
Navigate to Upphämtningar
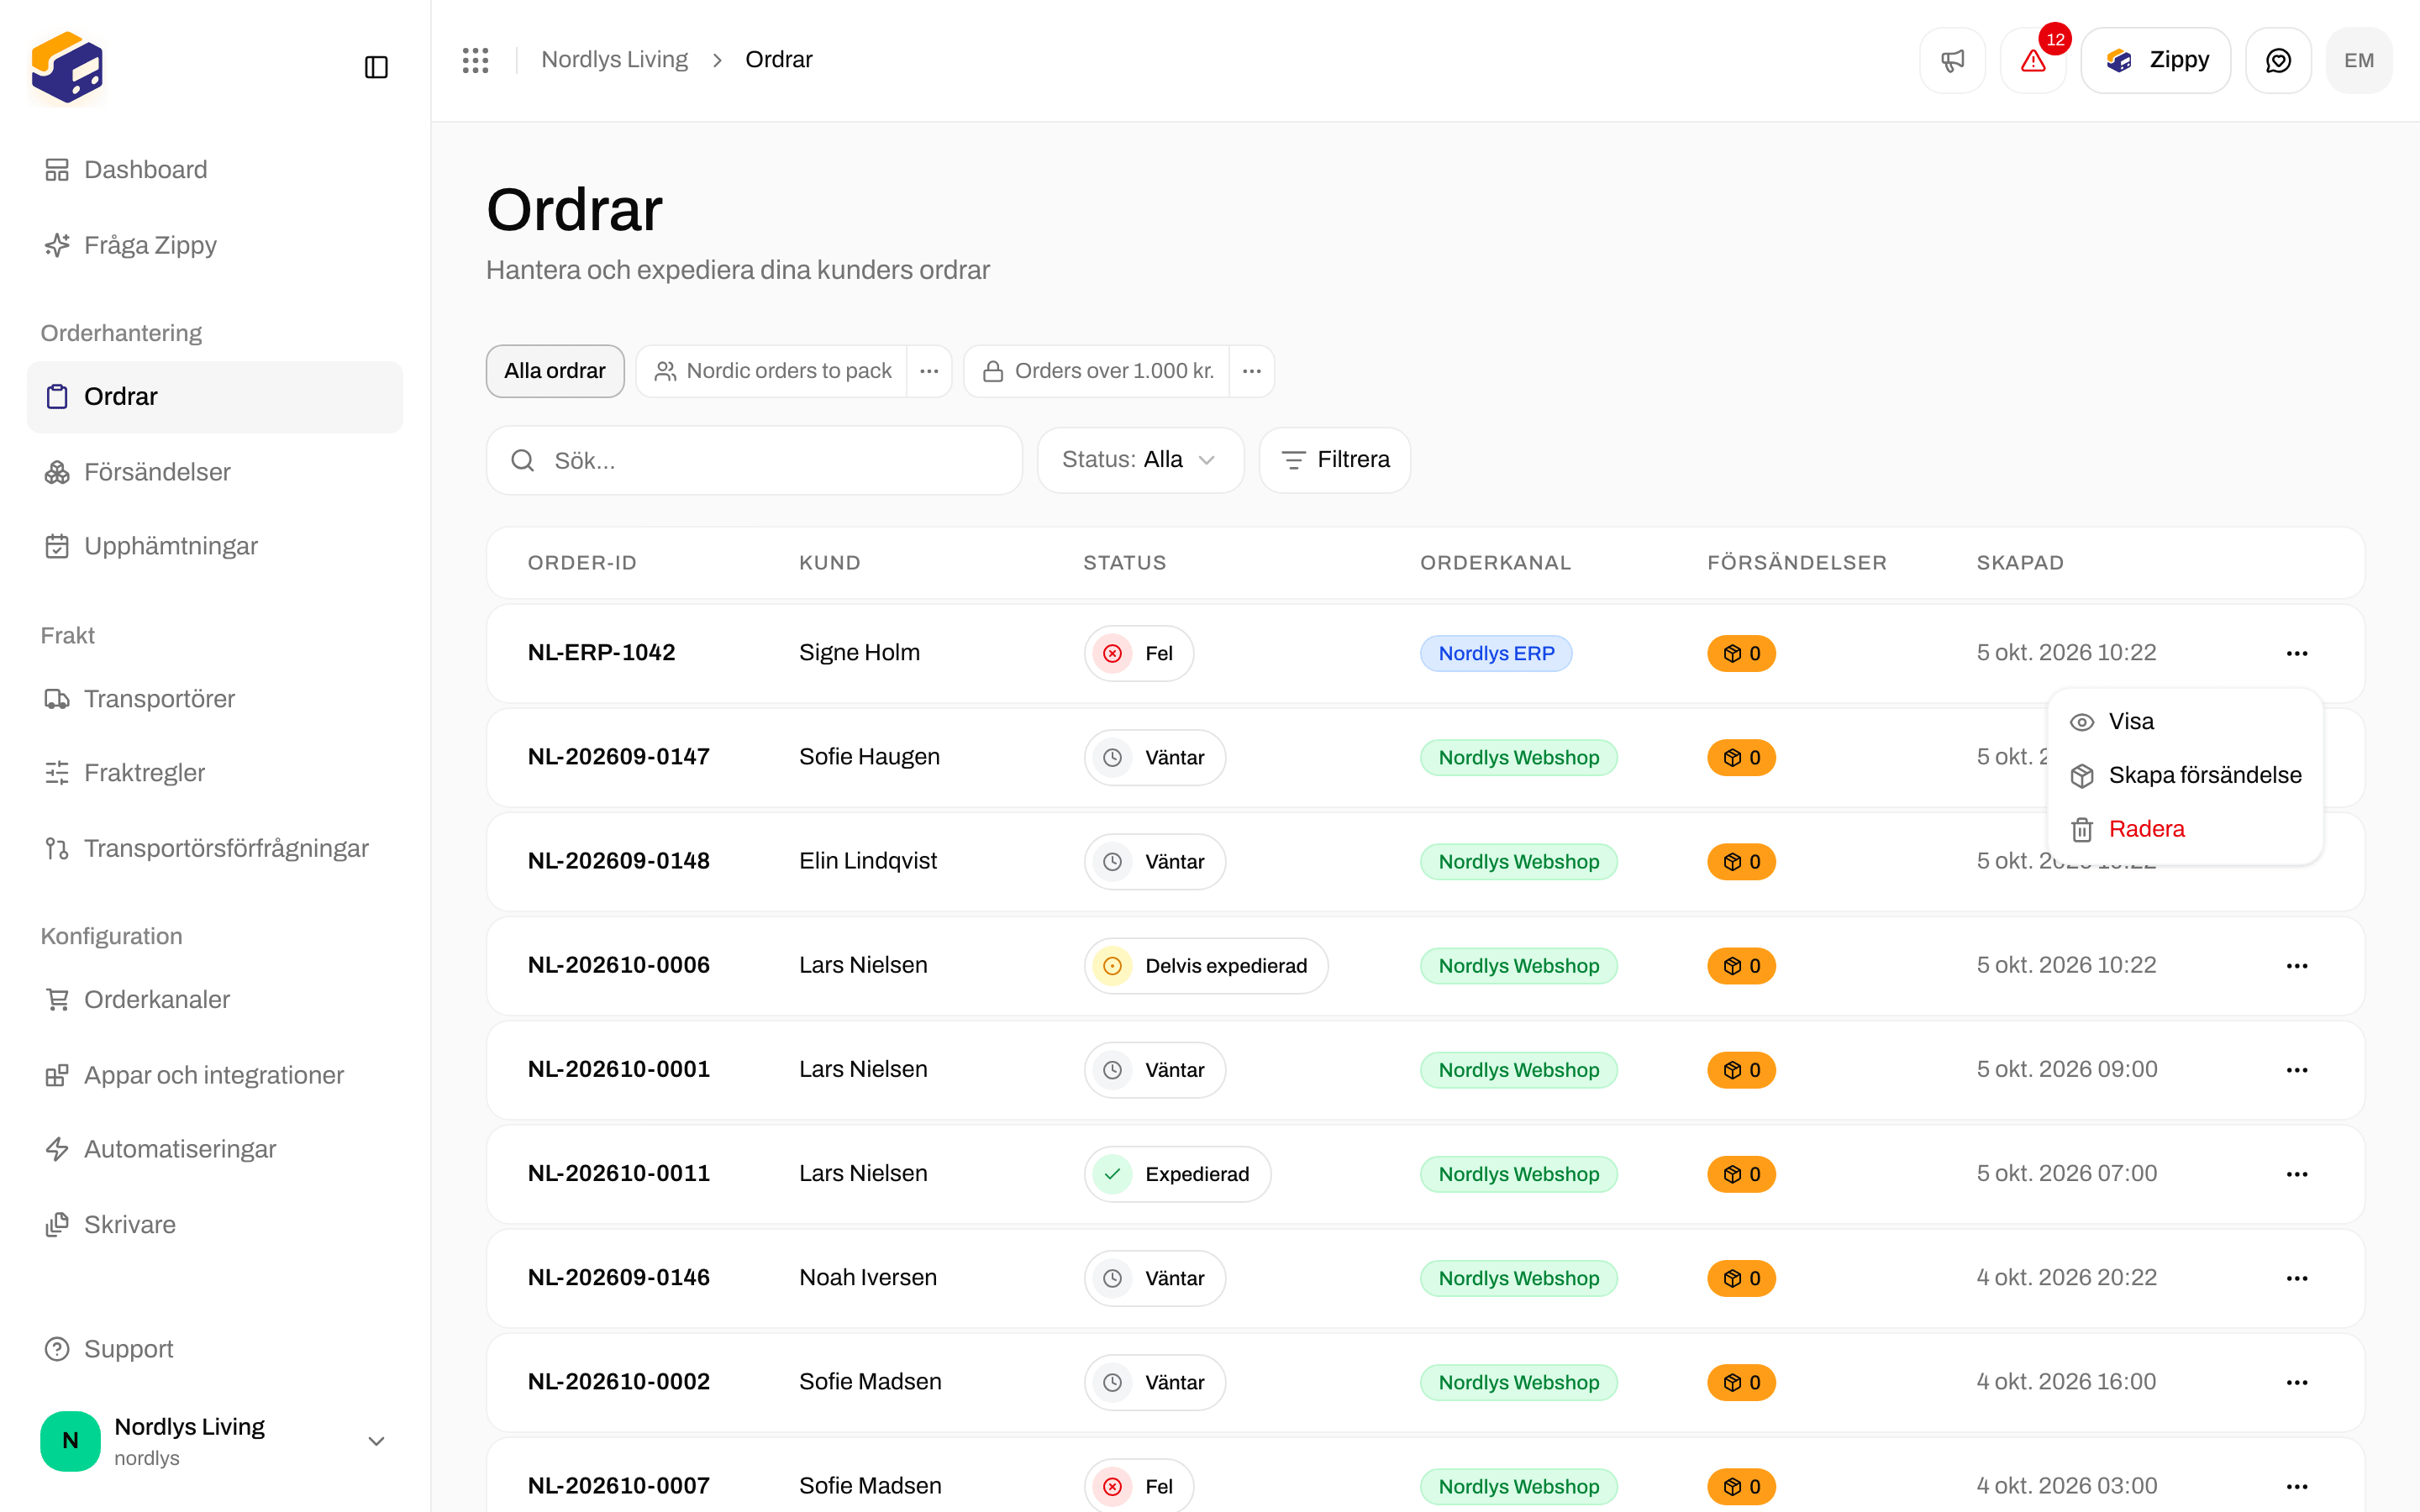[214, 546]
